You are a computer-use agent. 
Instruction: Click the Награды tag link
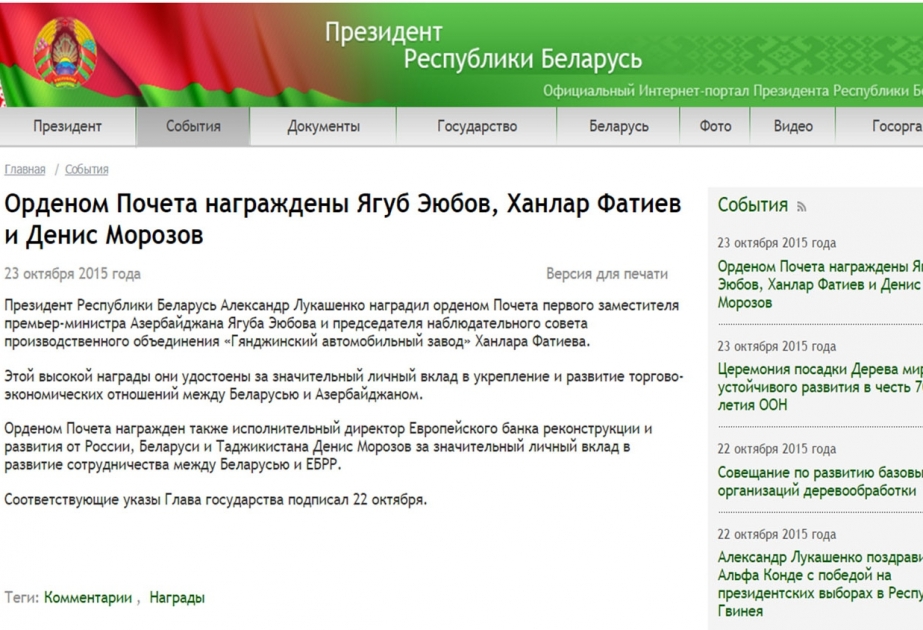tap(177, 598)
